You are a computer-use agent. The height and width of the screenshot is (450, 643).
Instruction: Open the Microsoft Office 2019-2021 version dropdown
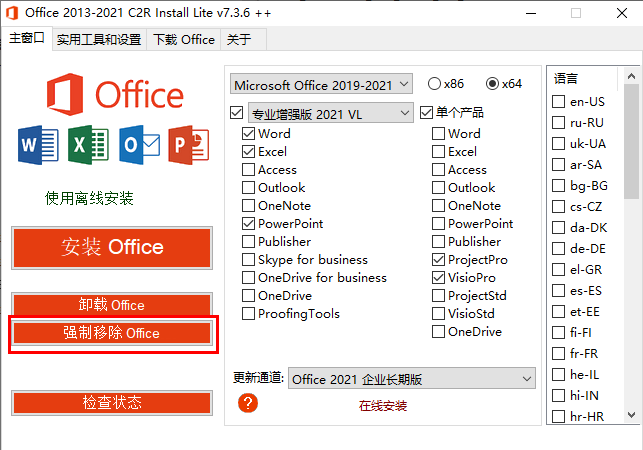coord(321,84)
